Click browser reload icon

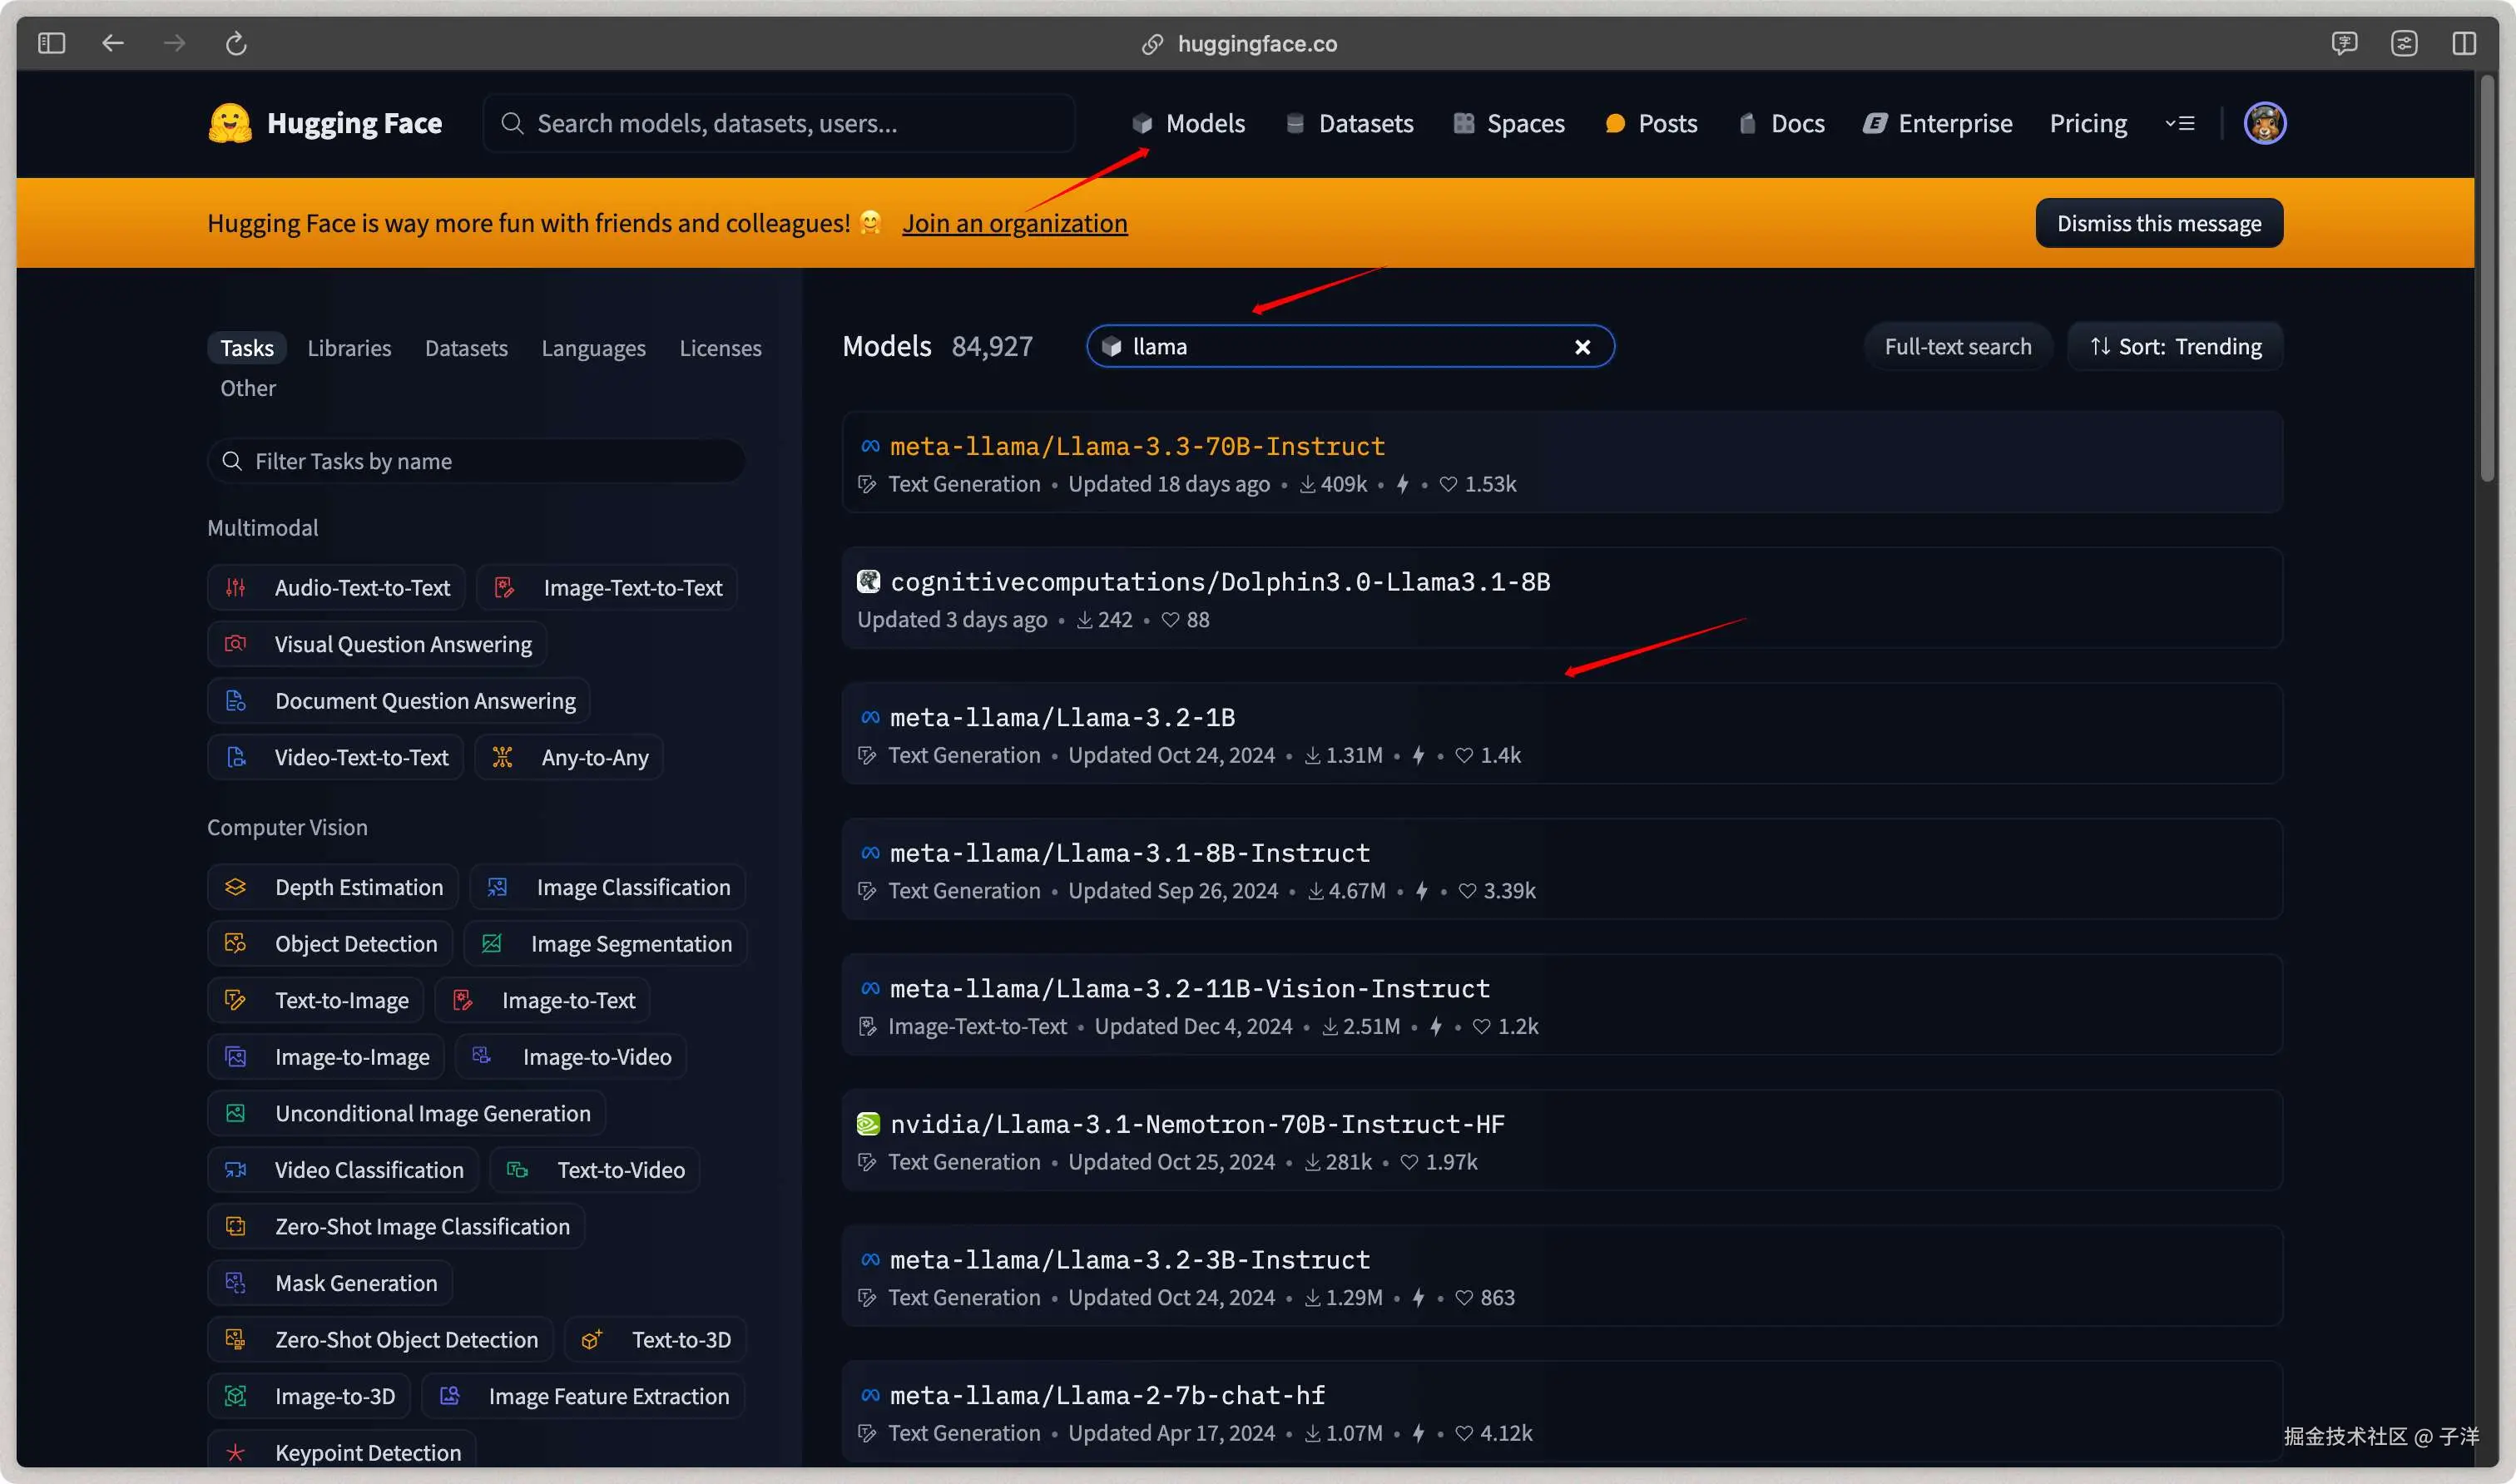(x=236, y=43)
